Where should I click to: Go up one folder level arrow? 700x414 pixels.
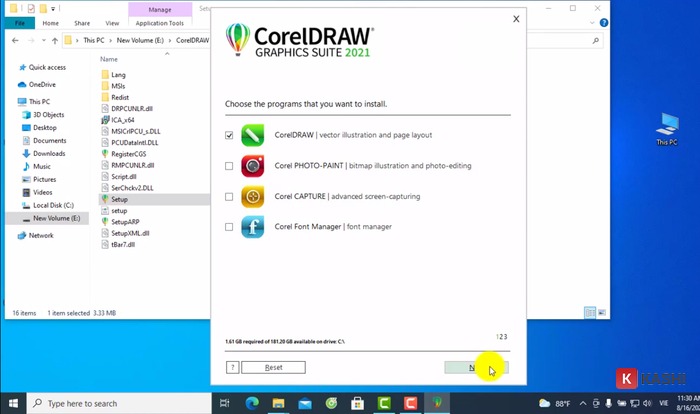coord(54,41)
